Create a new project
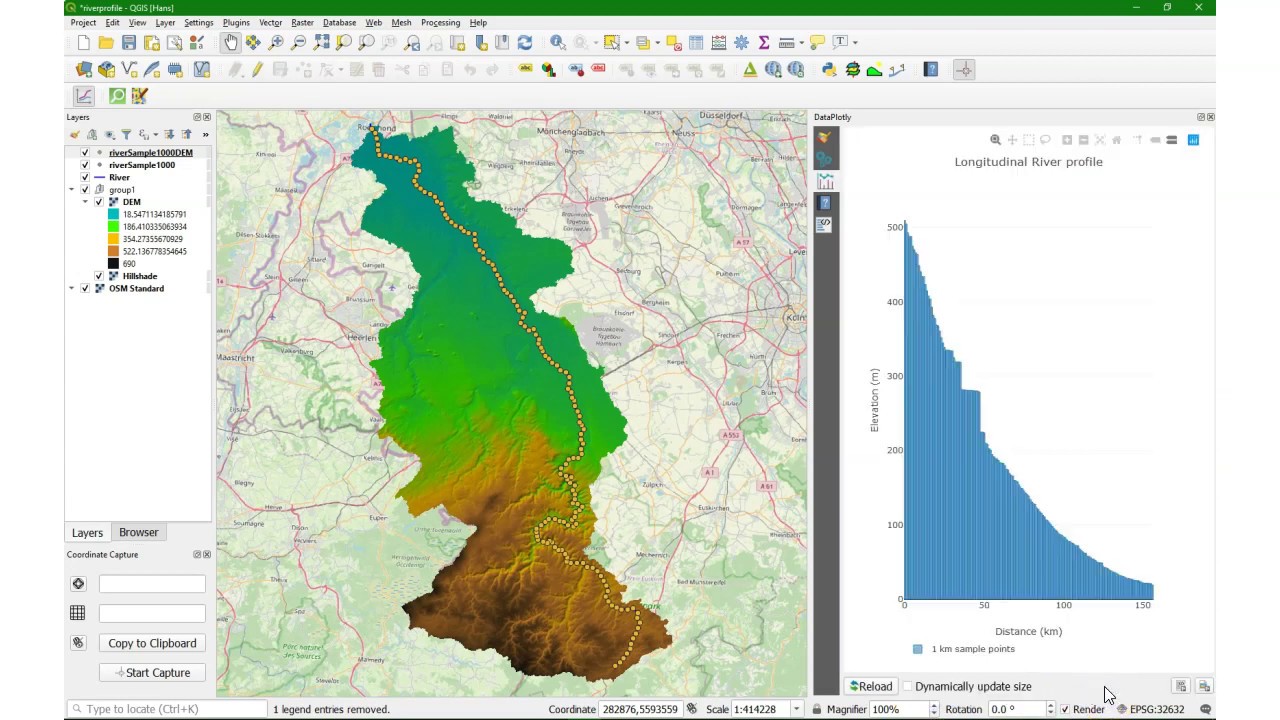This screenshot has height=720, width=1280. click(x=83, y=42)
